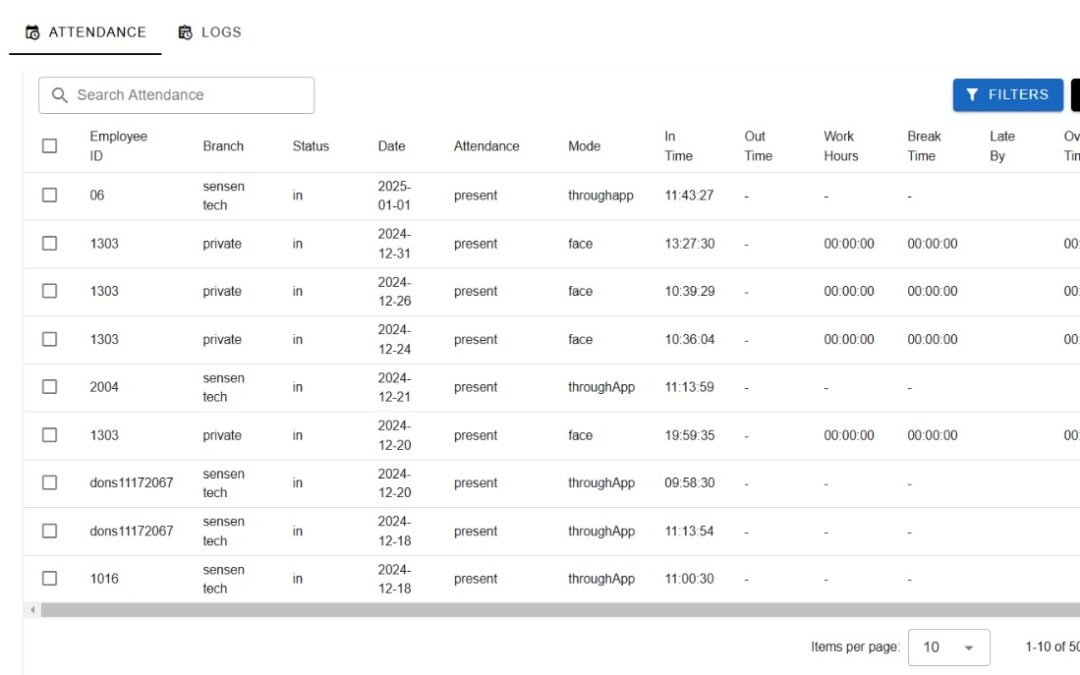Click the clipboard icon beside the Logs label
The height and width of the screenshot is (675, 1080).
point(185,31)
